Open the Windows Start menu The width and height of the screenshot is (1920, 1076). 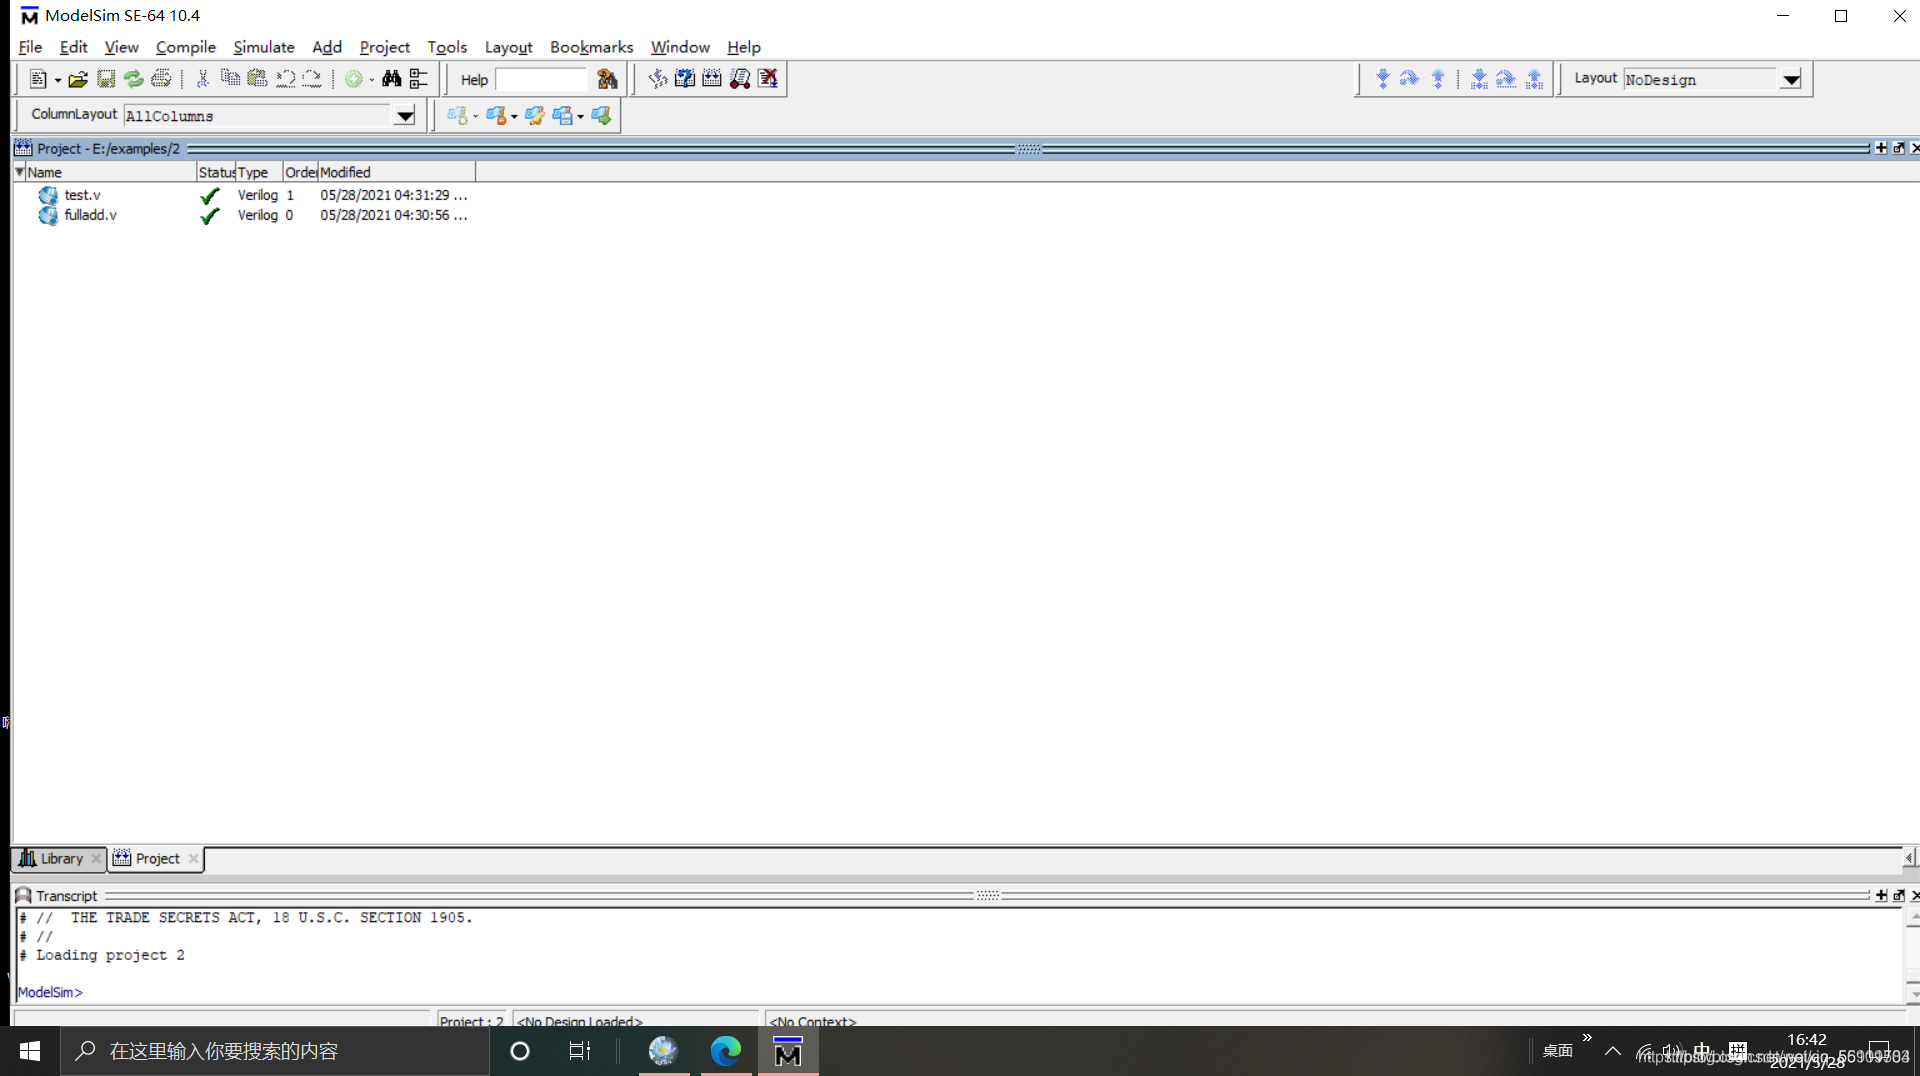click(30, 1051)
